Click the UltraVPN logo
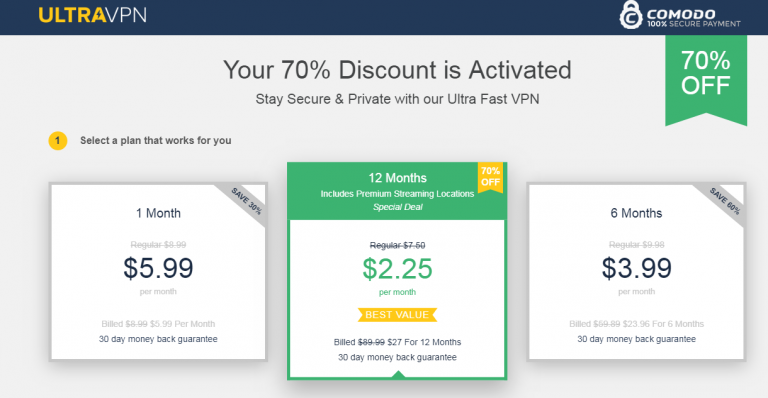Screen dimensions: 768x398 click(x=93, y=15)
